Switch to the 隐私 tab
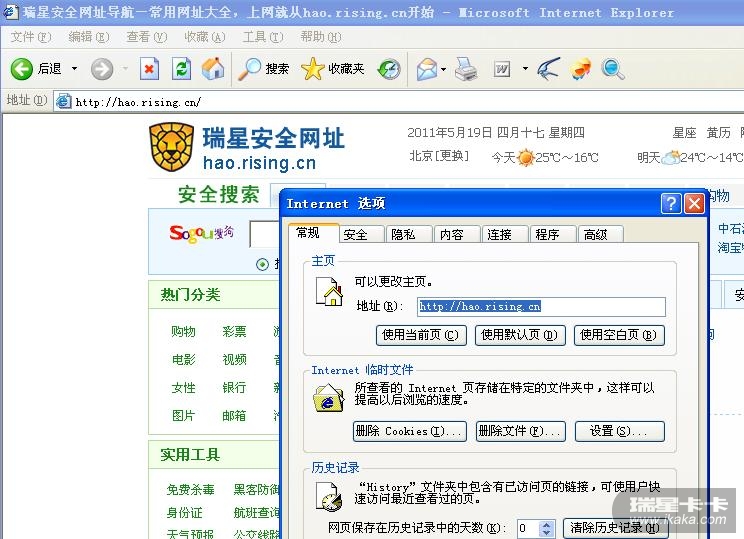The image size is (744, 539). [409, 234]
